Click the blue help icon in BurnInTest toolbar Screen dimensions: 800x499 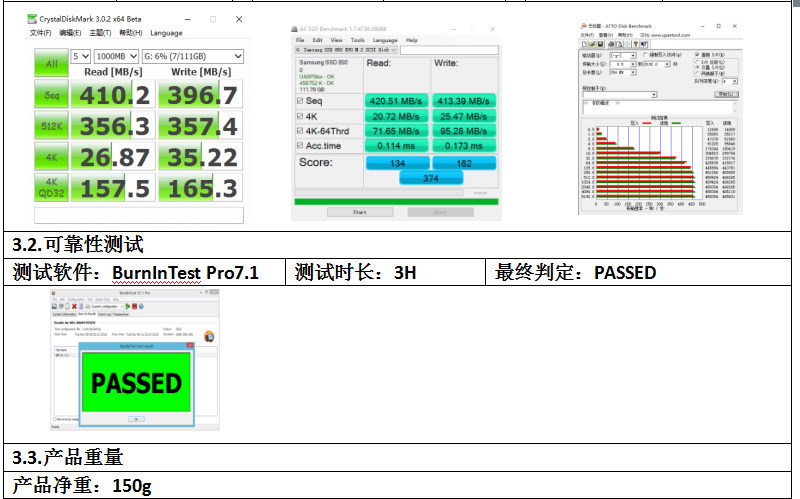[x=141, y=306]
